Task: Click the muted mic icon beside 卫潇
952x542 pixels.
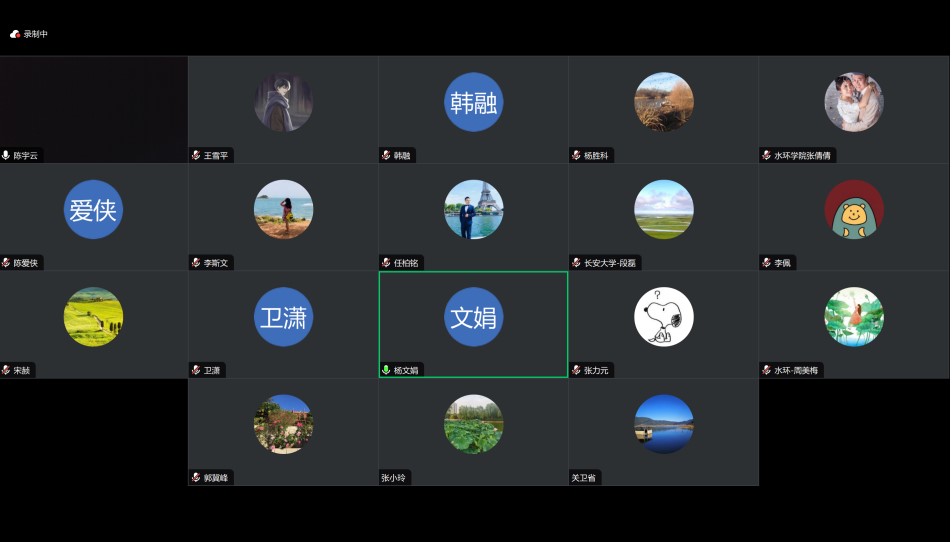Action: [196, 370]
